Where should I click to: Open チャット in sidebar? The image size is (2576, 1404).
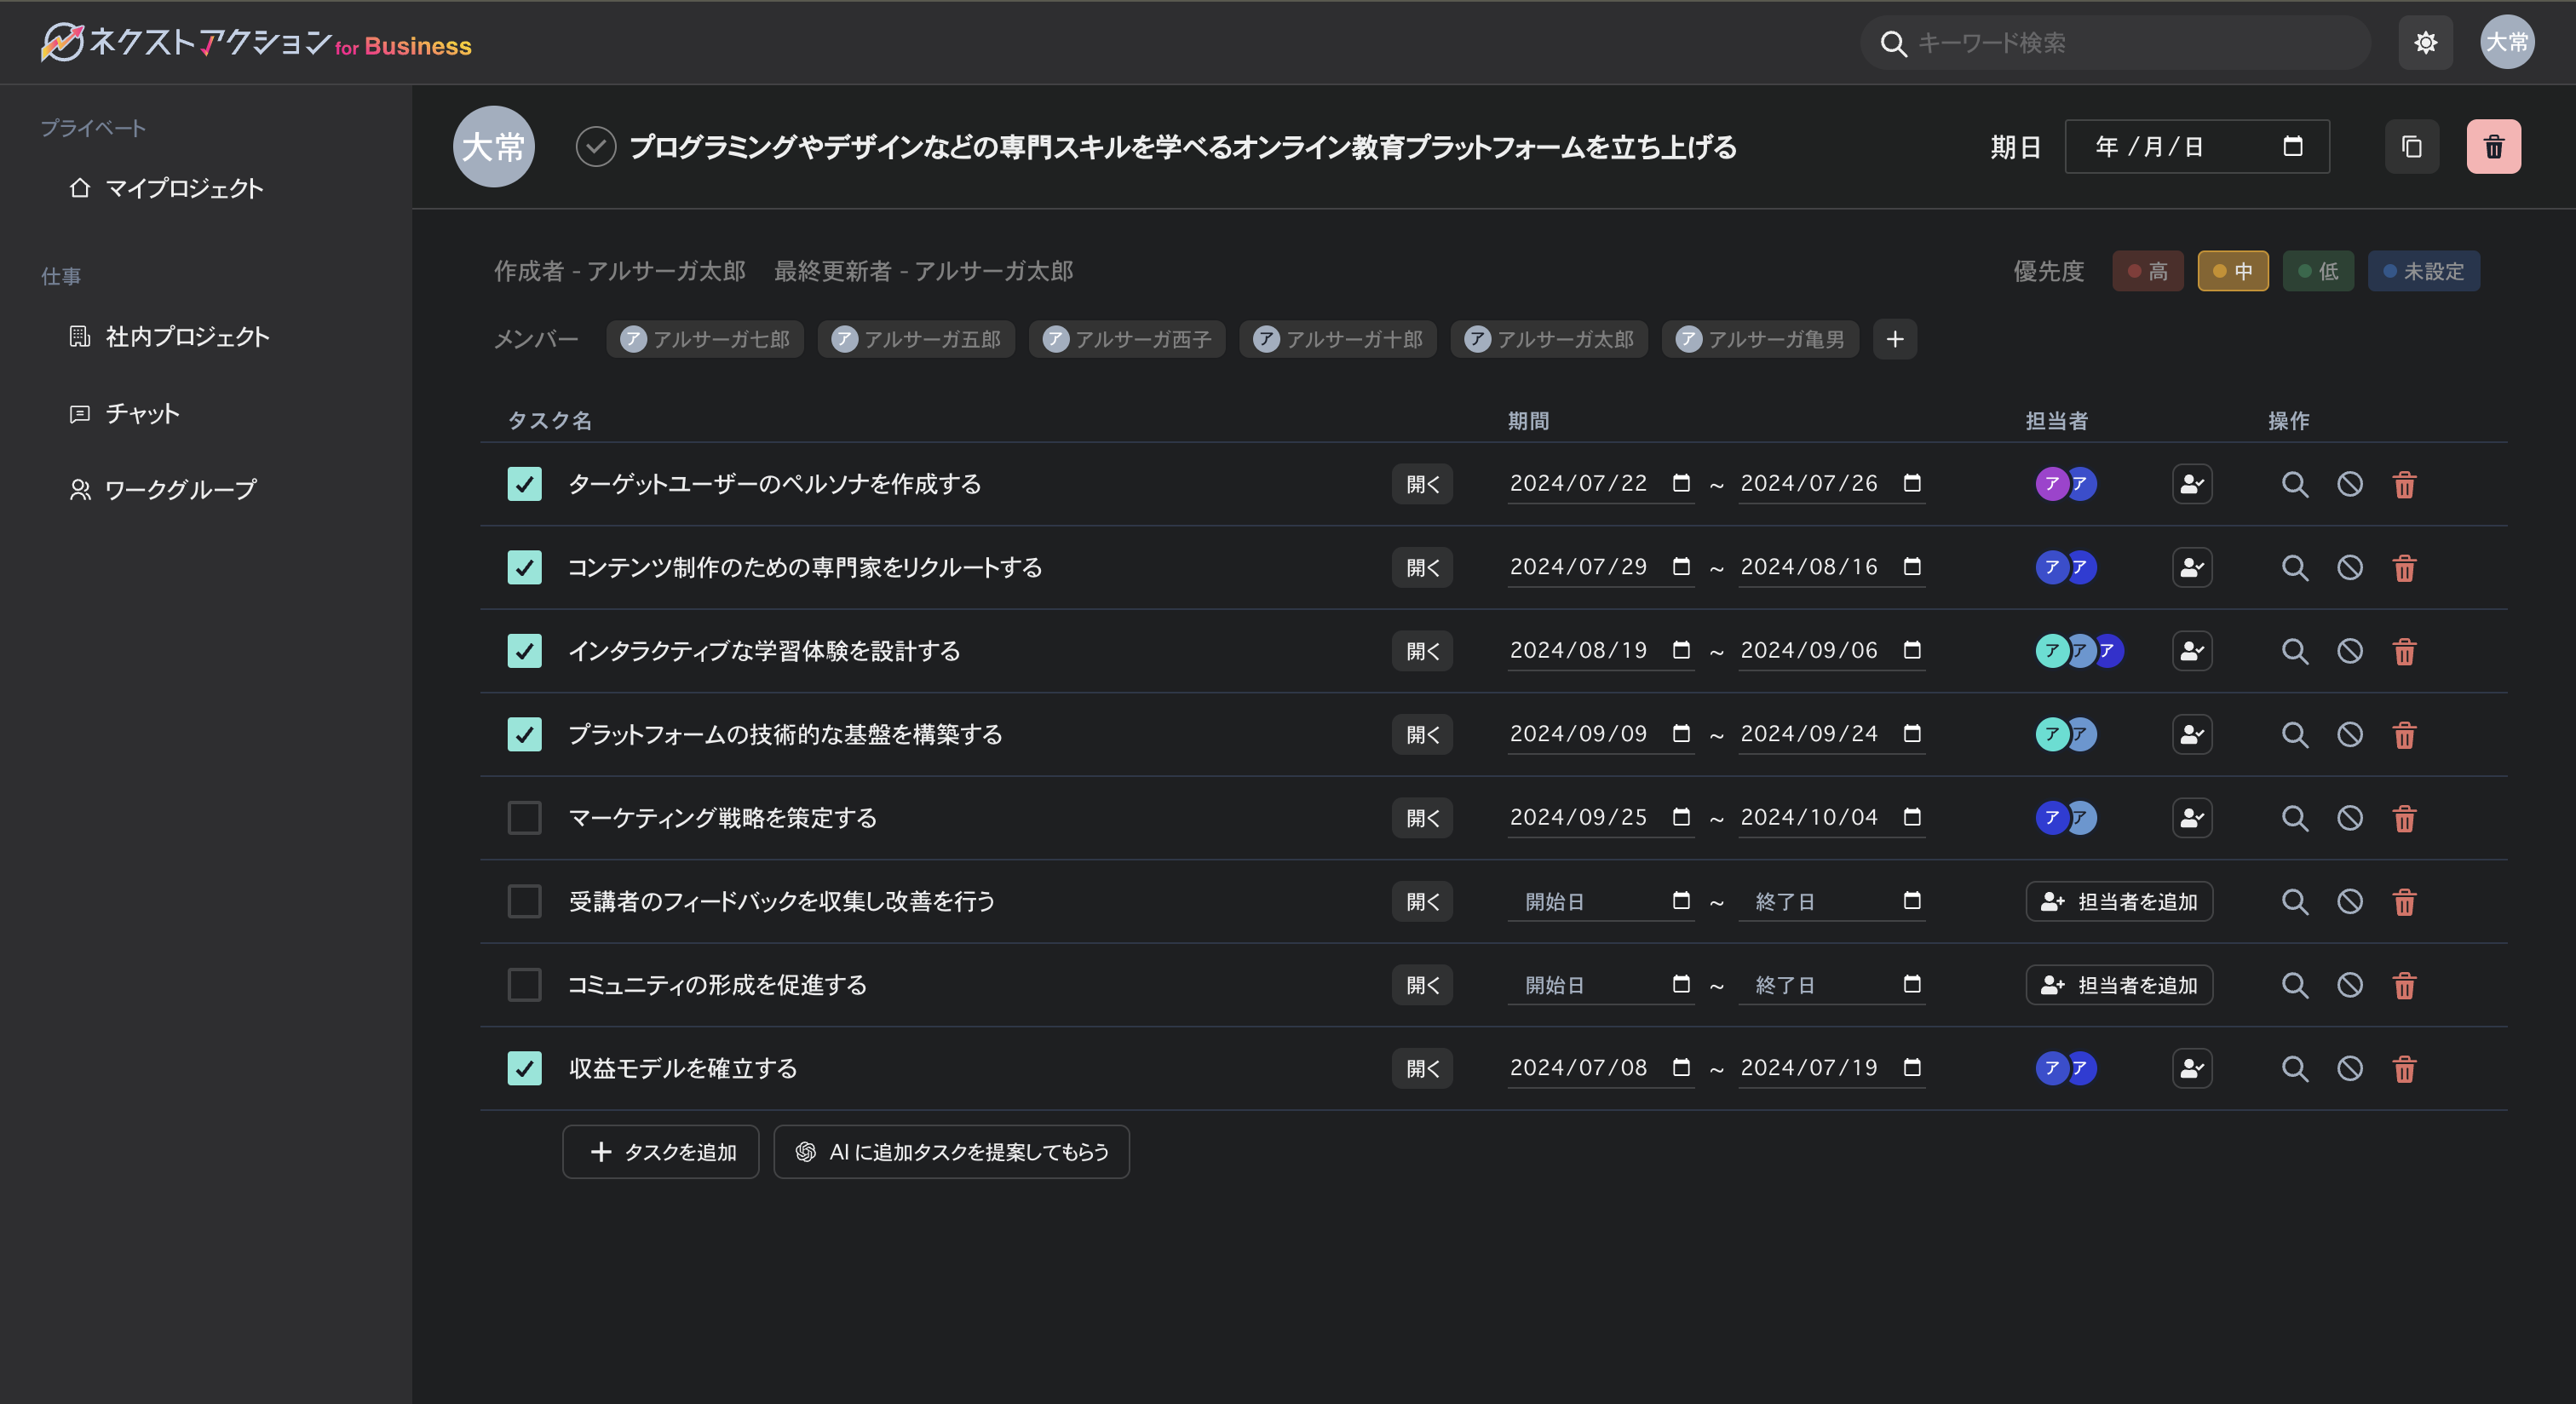coord(124,413)
